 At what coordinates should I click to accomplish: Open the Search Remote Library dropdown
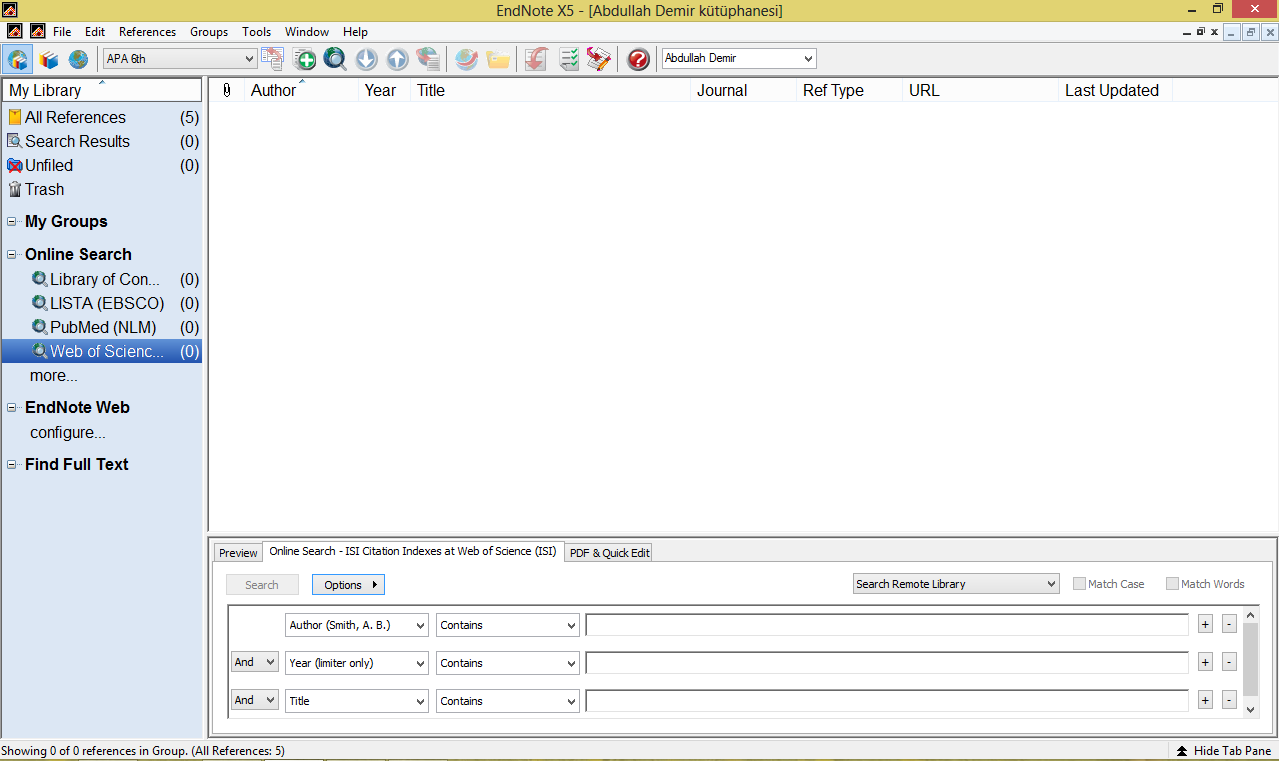[x=956, y=584]
